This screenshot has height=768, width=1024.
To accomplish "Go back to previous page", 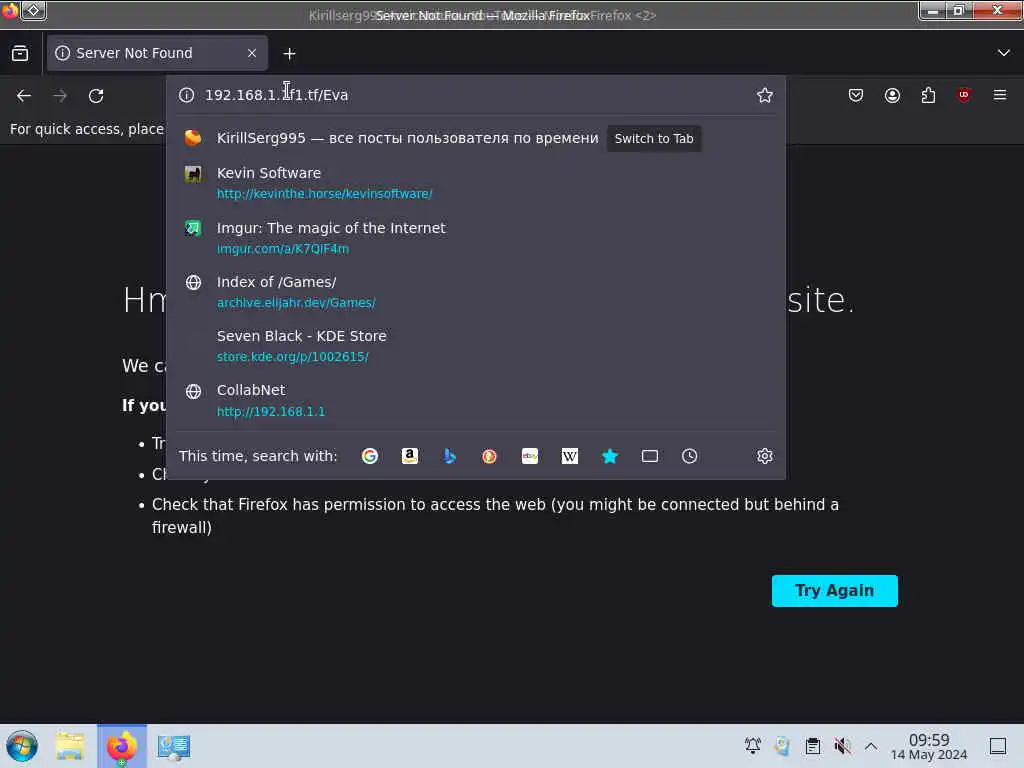I will pyautogui.click(x=24, y=96).
